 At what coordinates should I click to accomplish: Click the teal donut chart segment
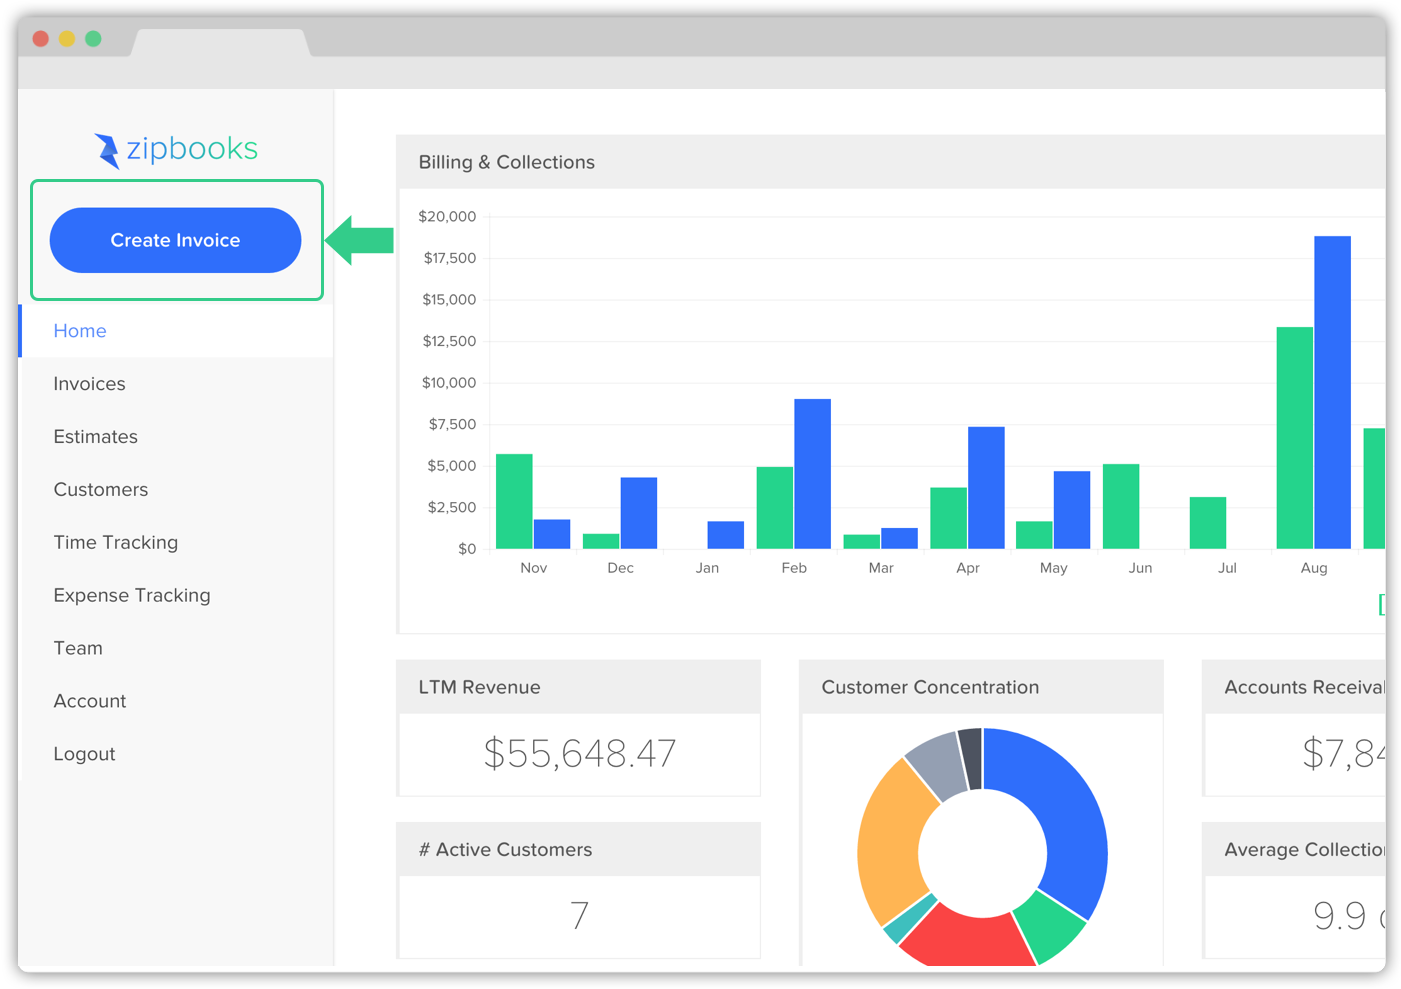[909, 920]
